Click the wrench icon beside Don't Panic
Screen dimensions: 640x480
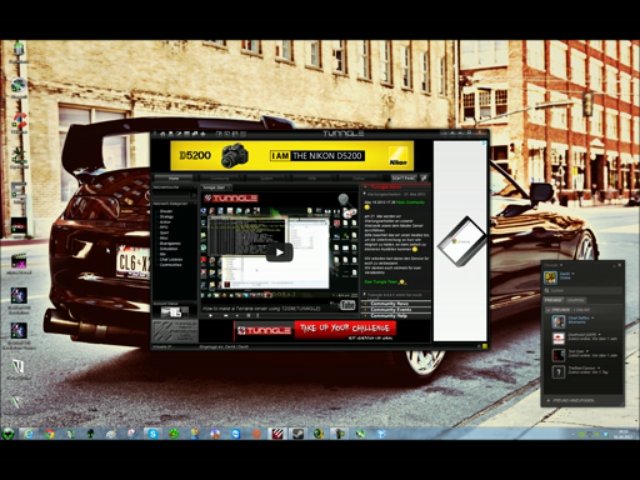click(x=424, y=178)
